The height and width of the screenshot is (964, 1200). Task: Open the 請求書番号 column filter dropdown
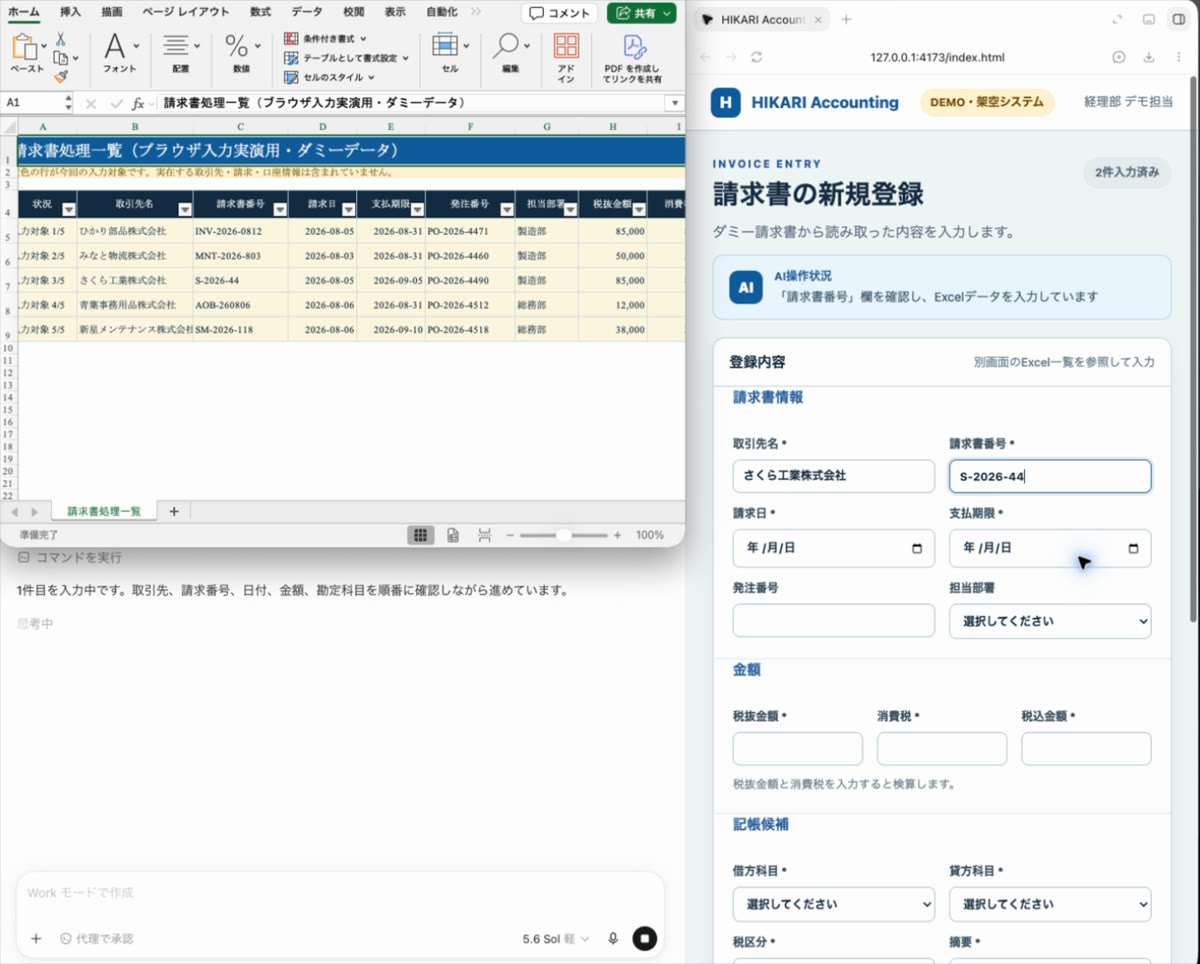(280, 209)
